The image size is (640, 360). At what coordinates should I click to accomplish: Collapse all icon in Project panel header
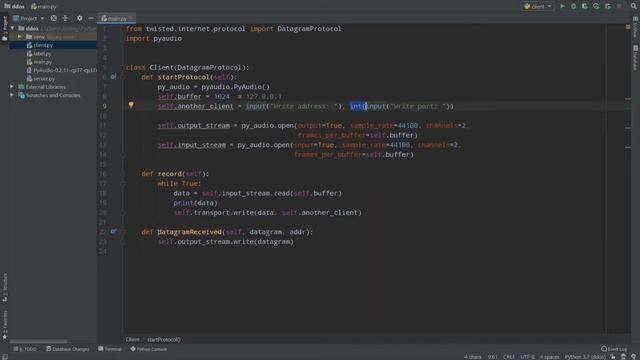point(65,18)
